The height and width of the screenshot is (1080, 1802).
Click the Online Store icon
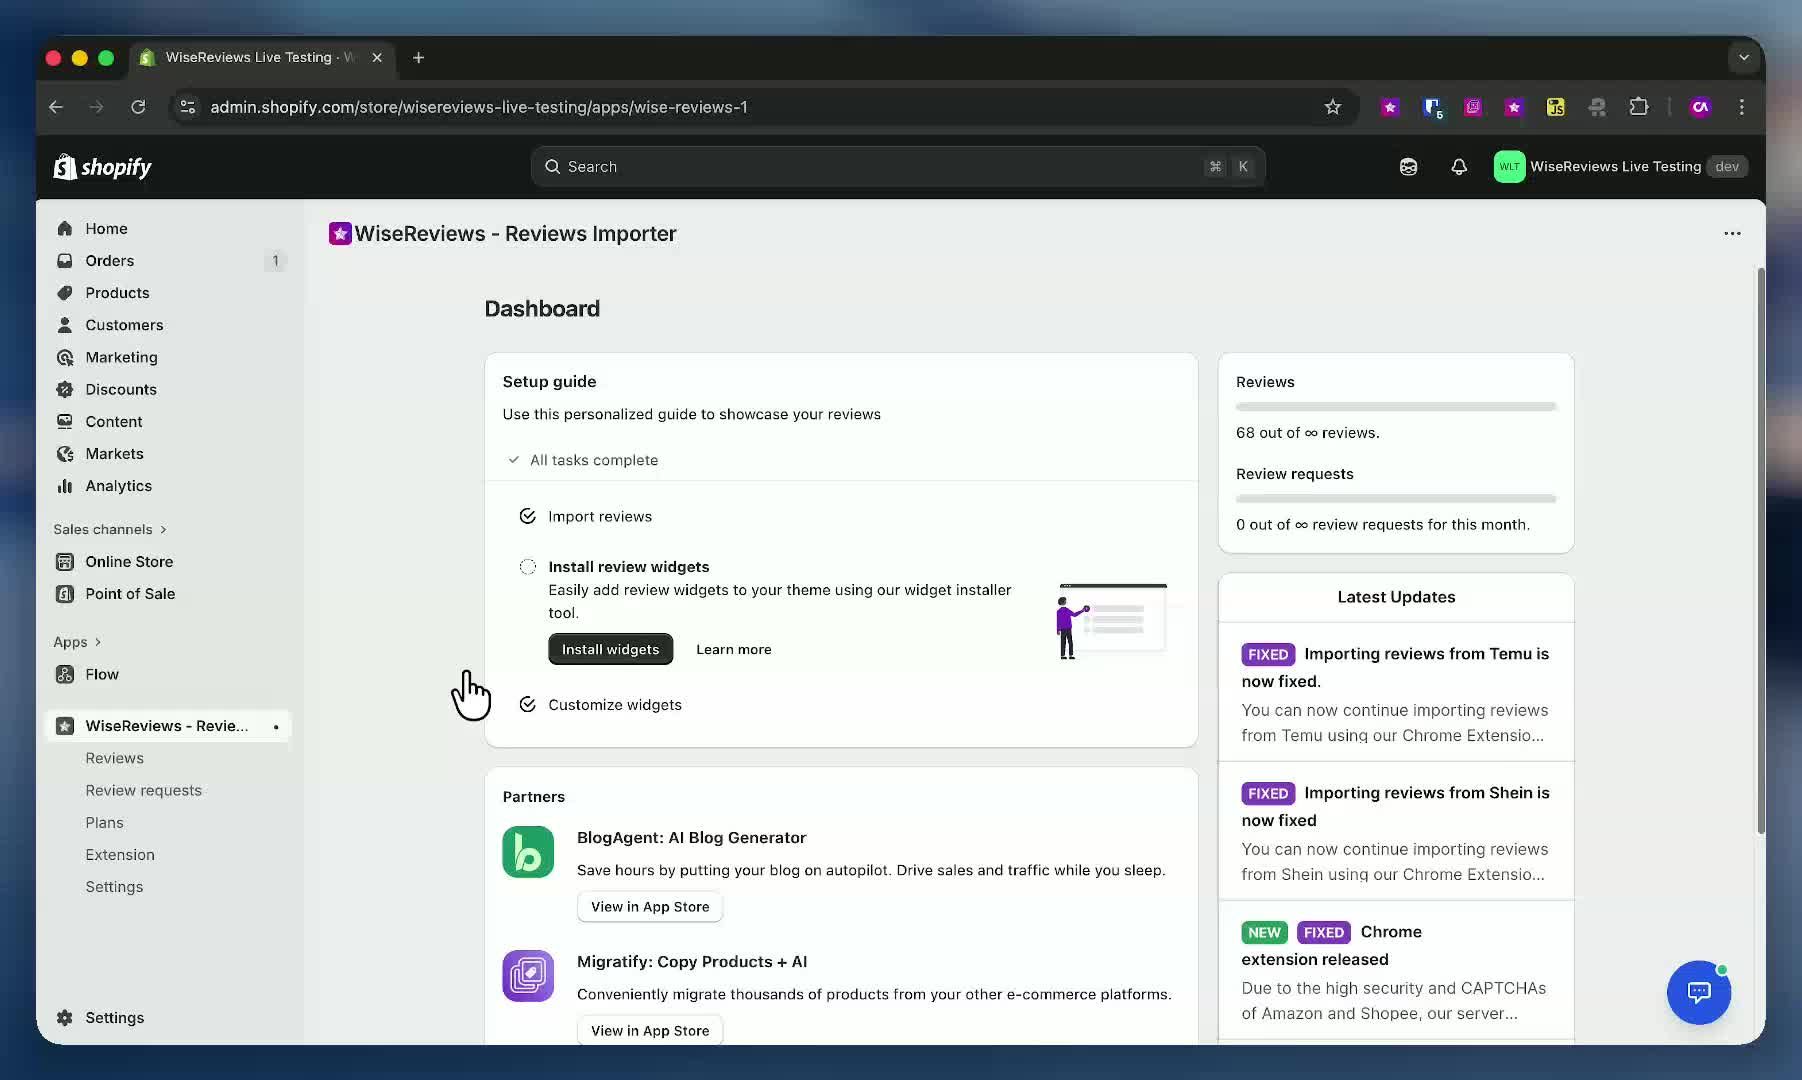tap(65, 562)
